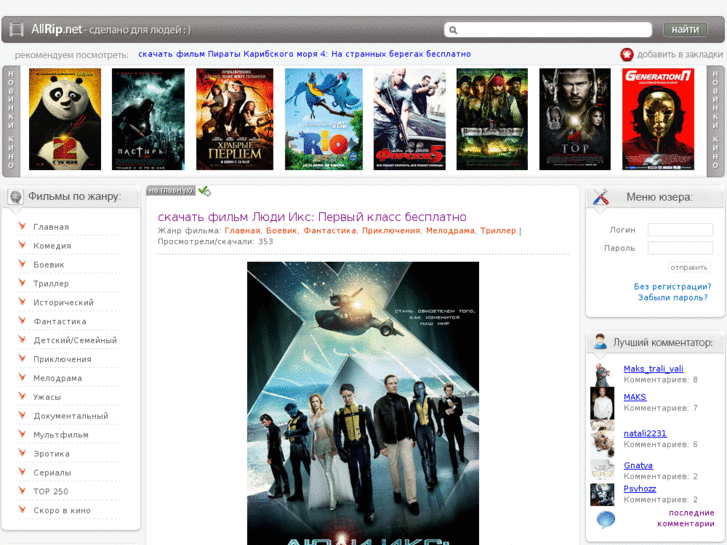Select Исторический genre
The width and height of the screenshot is (727, 545).
click(64, 302)
